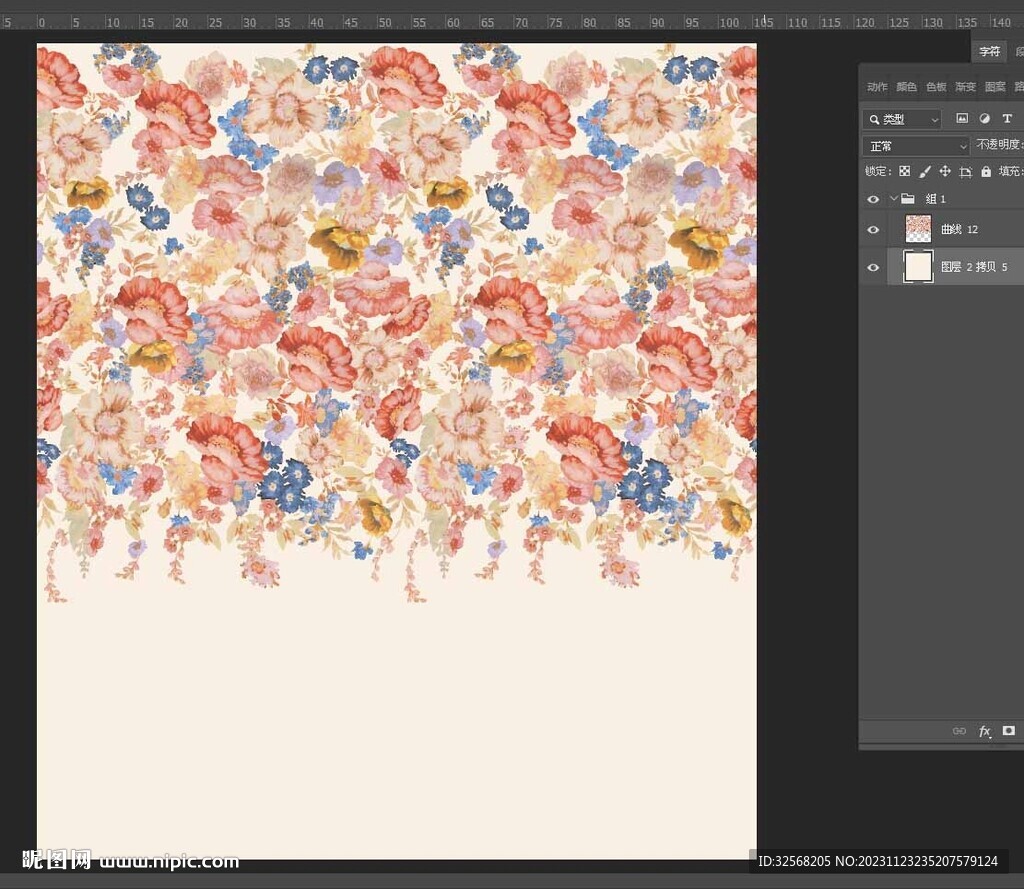Filter layers by adjustment layer type

985,119
